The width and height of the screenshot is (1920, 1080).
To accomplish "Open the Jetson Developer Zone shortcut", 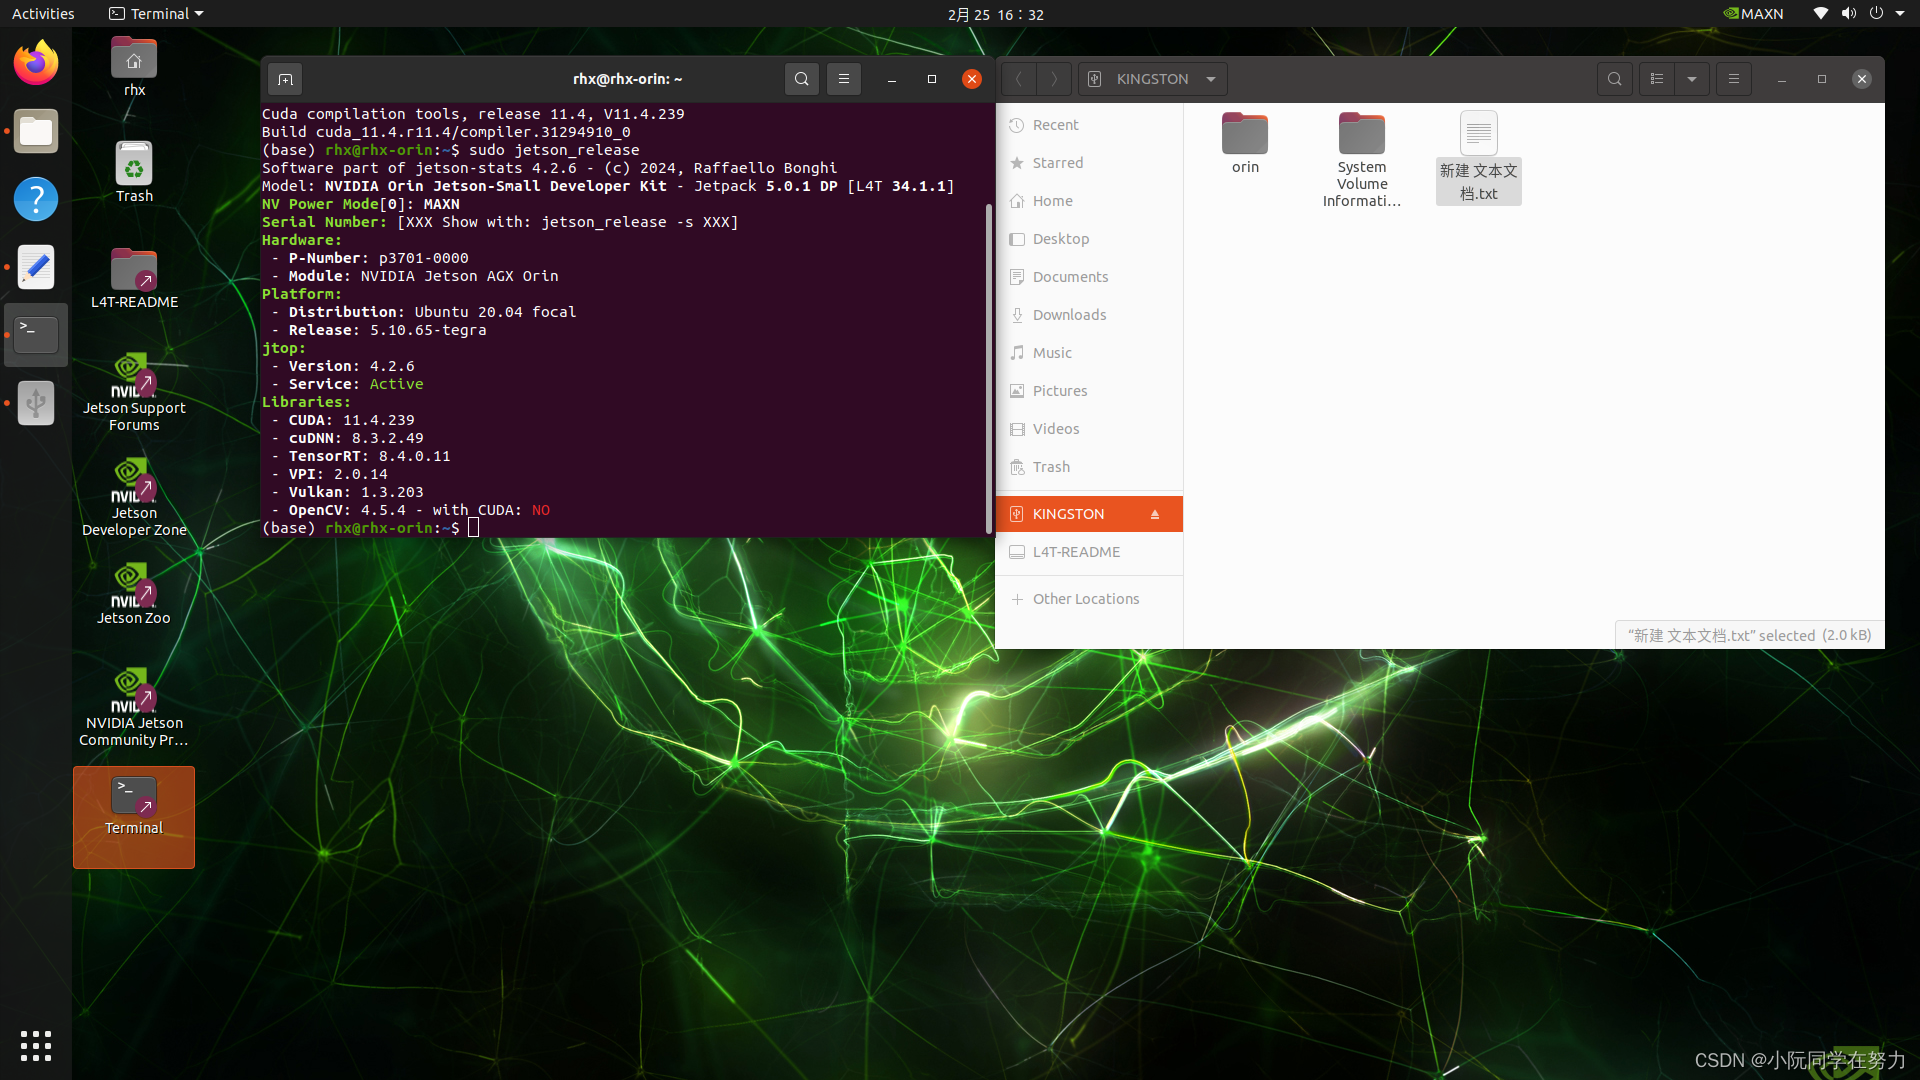I will pyautogui.click(x=133, y=497).
